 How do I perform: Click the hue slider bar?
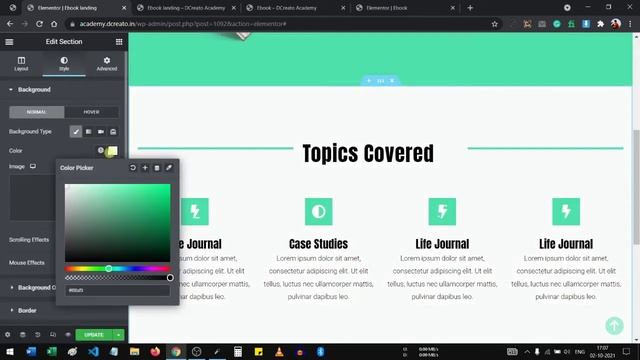pos(118,269)
